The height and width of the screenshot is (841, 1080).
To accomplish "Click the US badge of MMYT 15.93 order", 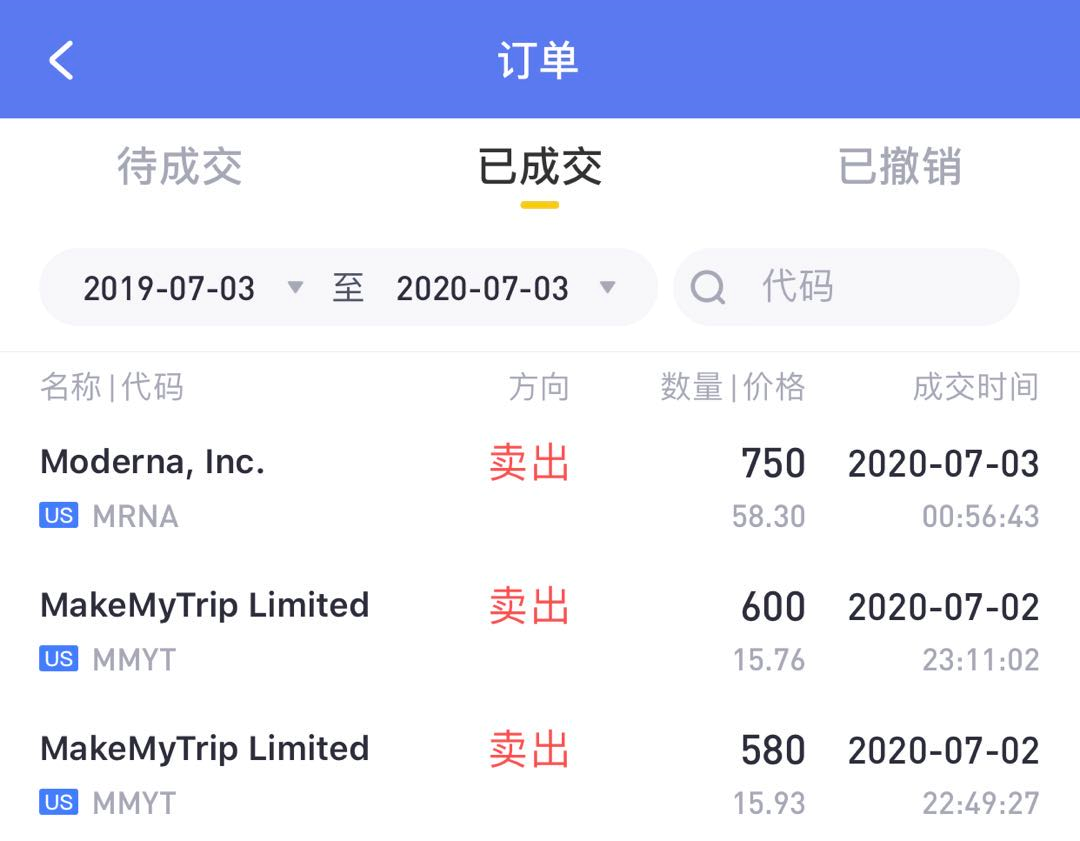I will pyautogui.click(x=59, y=802).
